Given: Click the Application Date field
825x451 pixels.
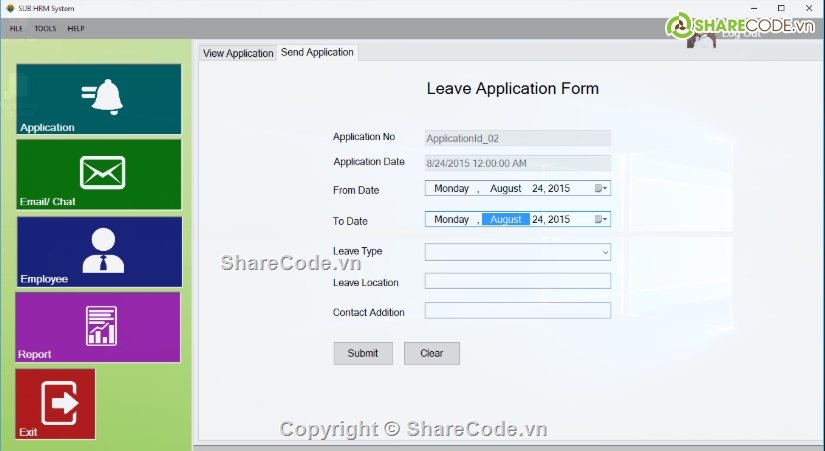Looking at the screenshot, I should [x=518, y=163].
